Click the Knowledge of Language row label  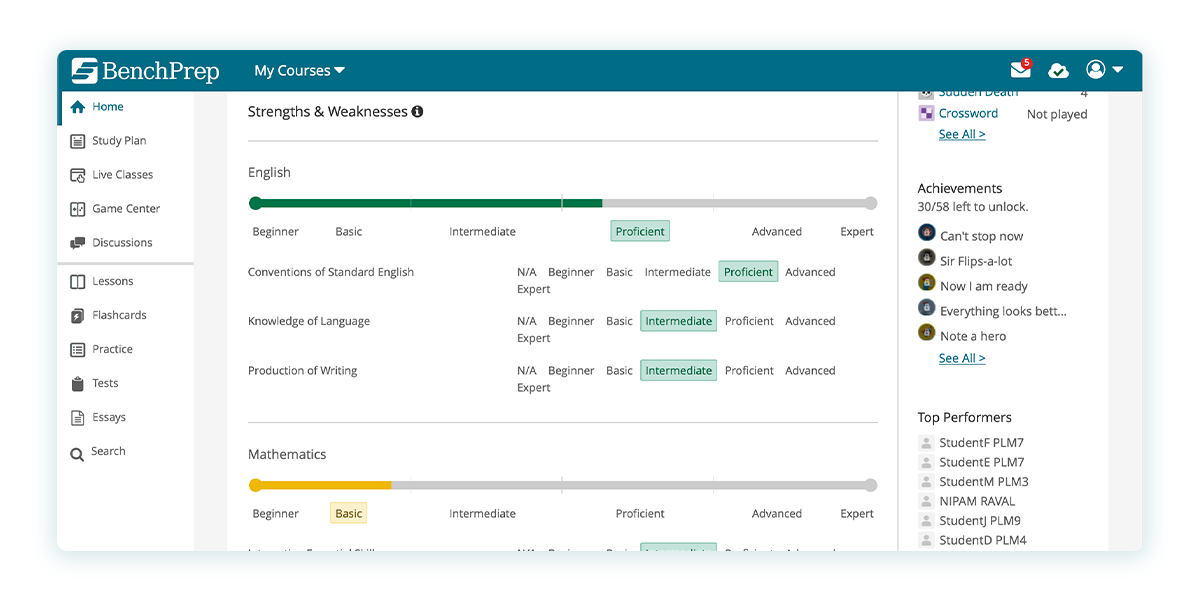tap(309, 321)
